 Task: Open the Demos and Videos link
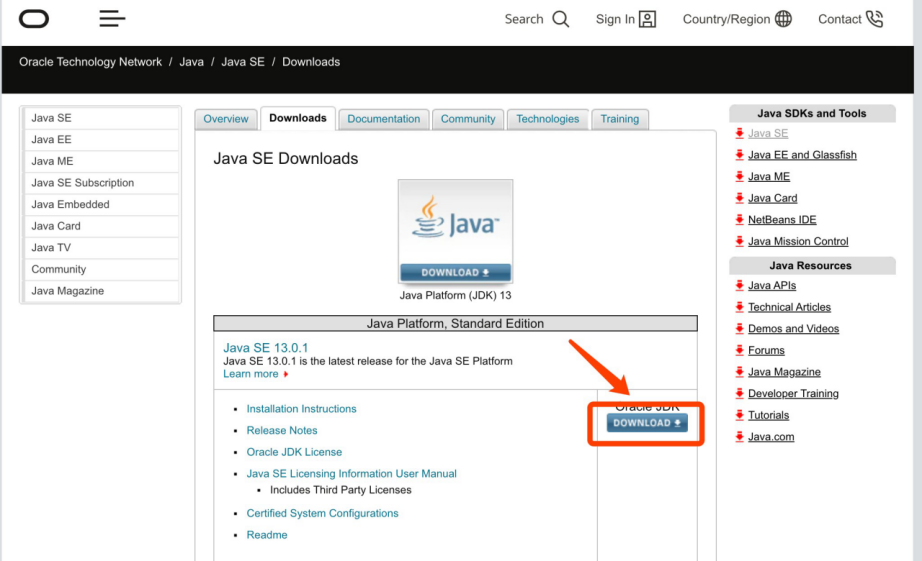pyautogui.click(x=793, y=329)
